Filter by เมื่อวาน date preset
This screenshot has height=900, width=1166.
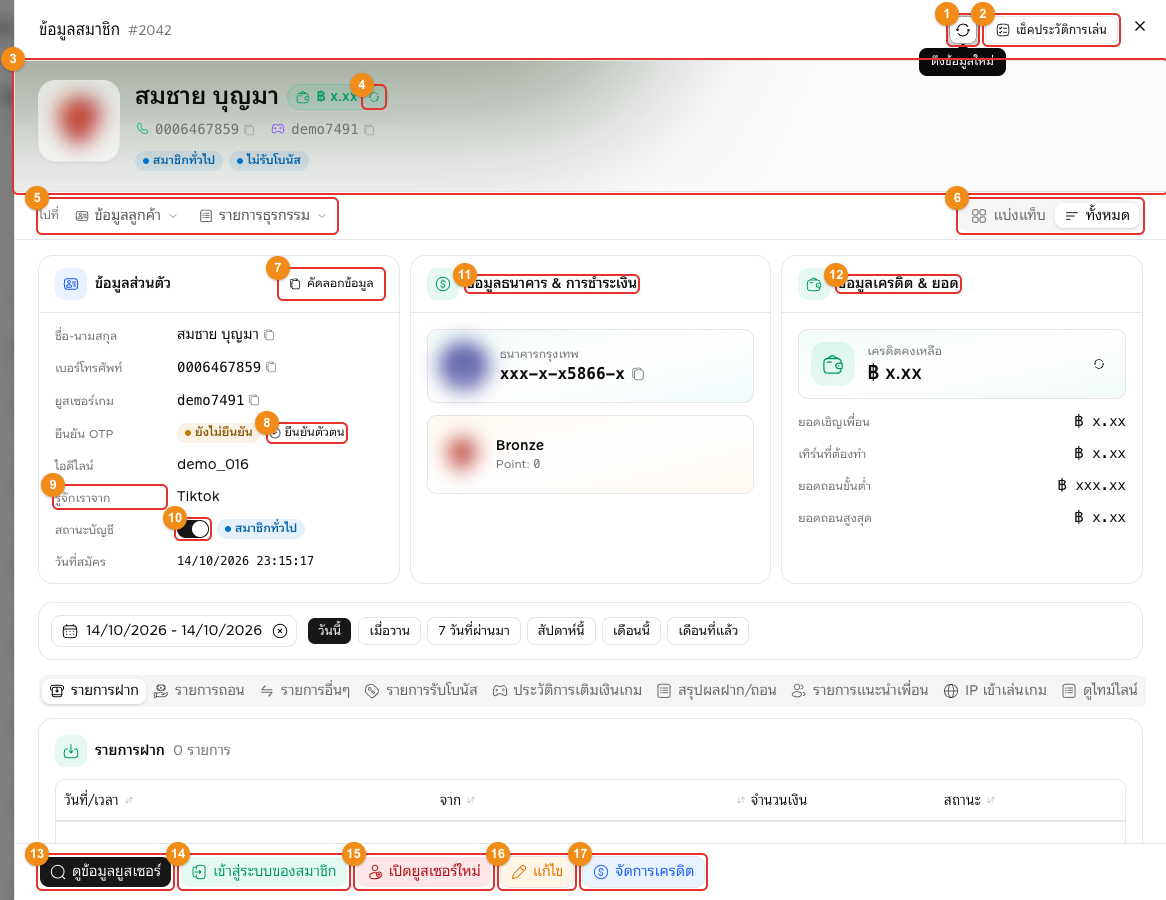coord(390,631)
